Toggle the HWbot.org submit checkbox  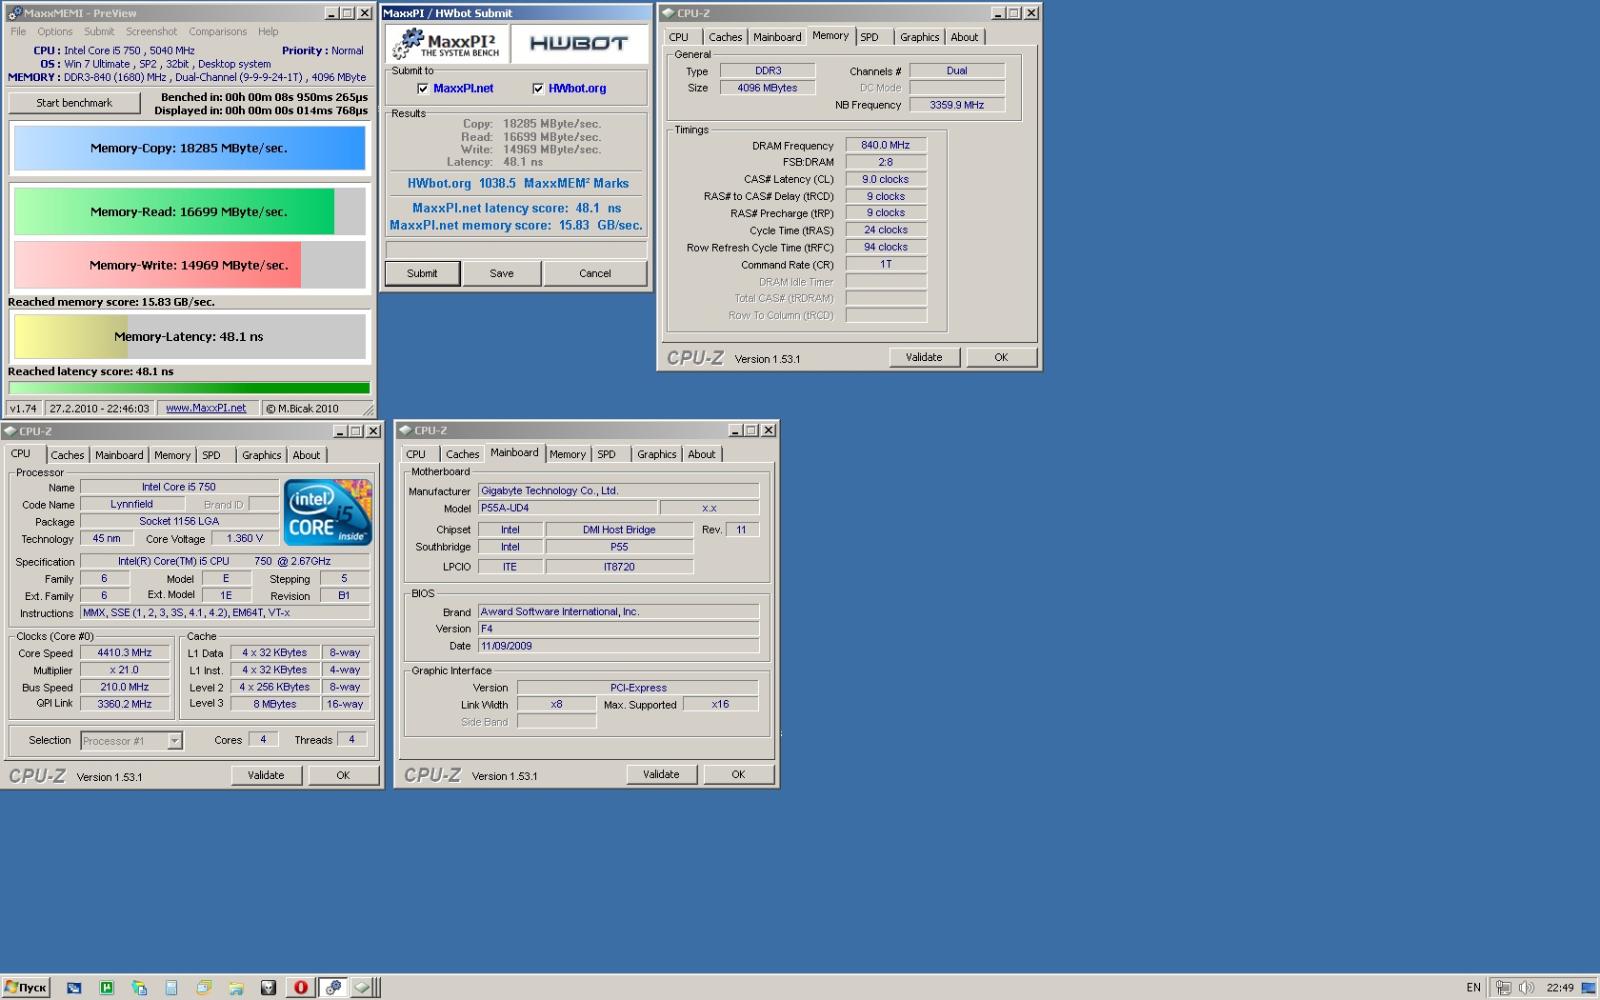click(538, 88)
